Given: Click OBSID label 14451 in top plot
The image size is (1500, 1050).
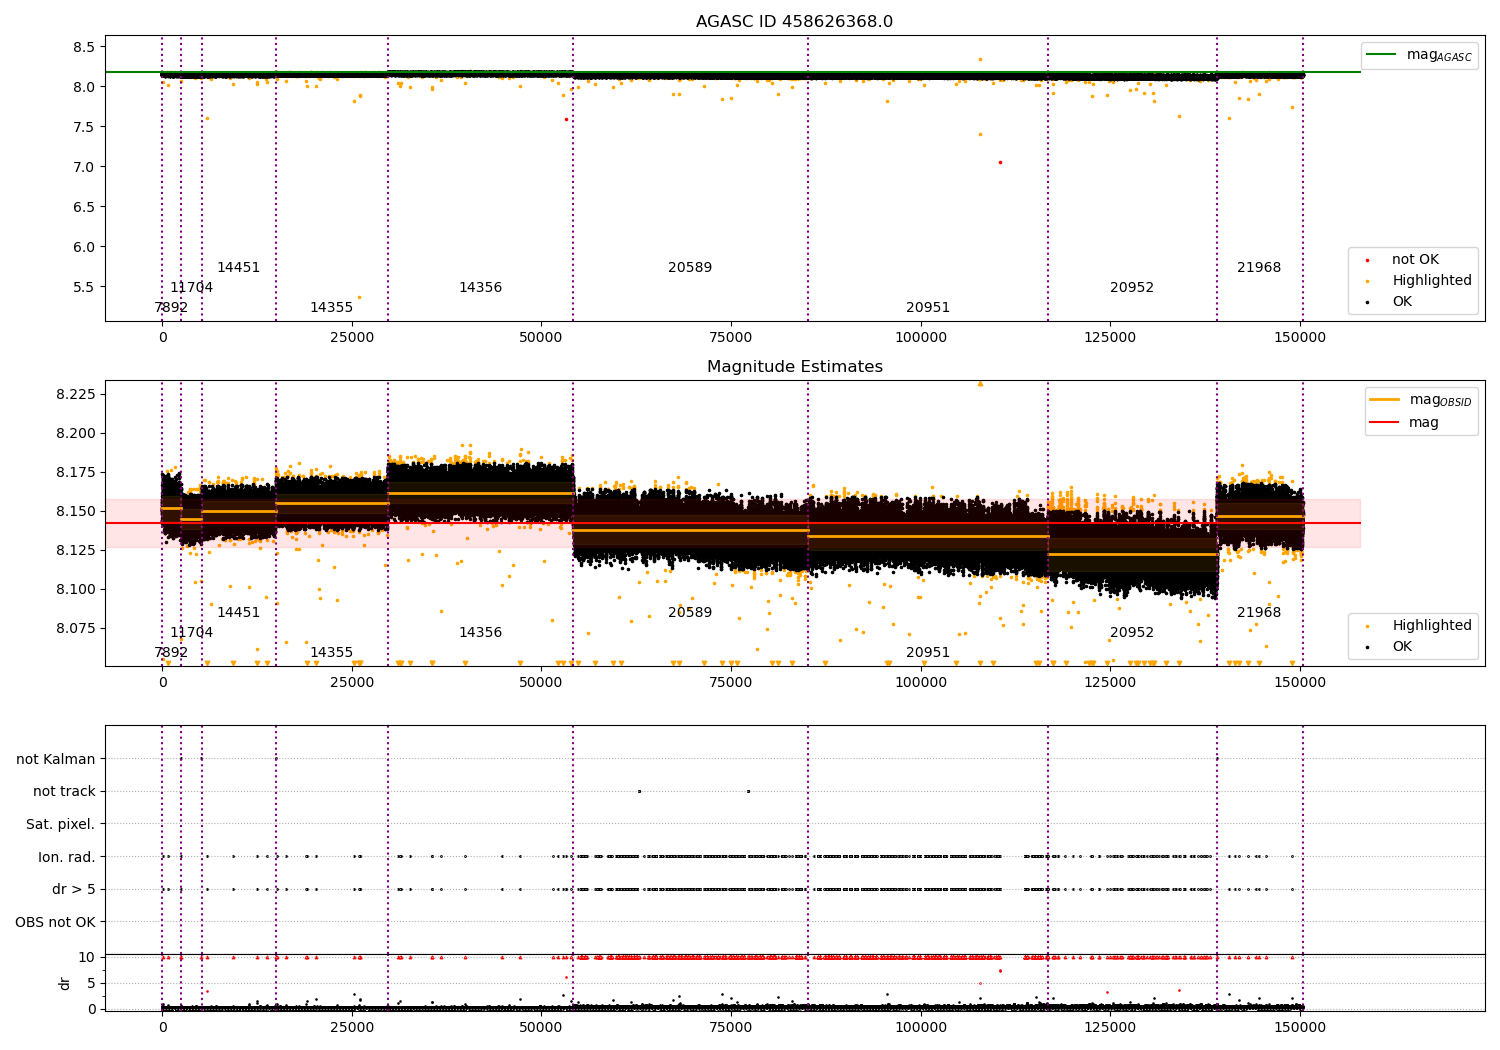Looking at the screenshot, I should (x=238, y=268).
